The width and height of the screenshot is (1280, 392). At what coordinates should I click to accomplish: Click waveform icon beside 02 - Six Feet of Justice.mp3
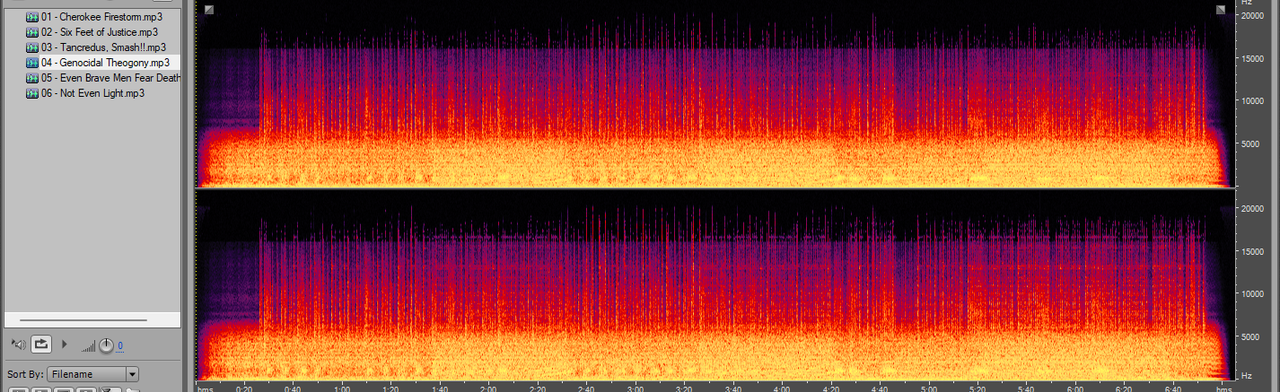coord(32,32)
